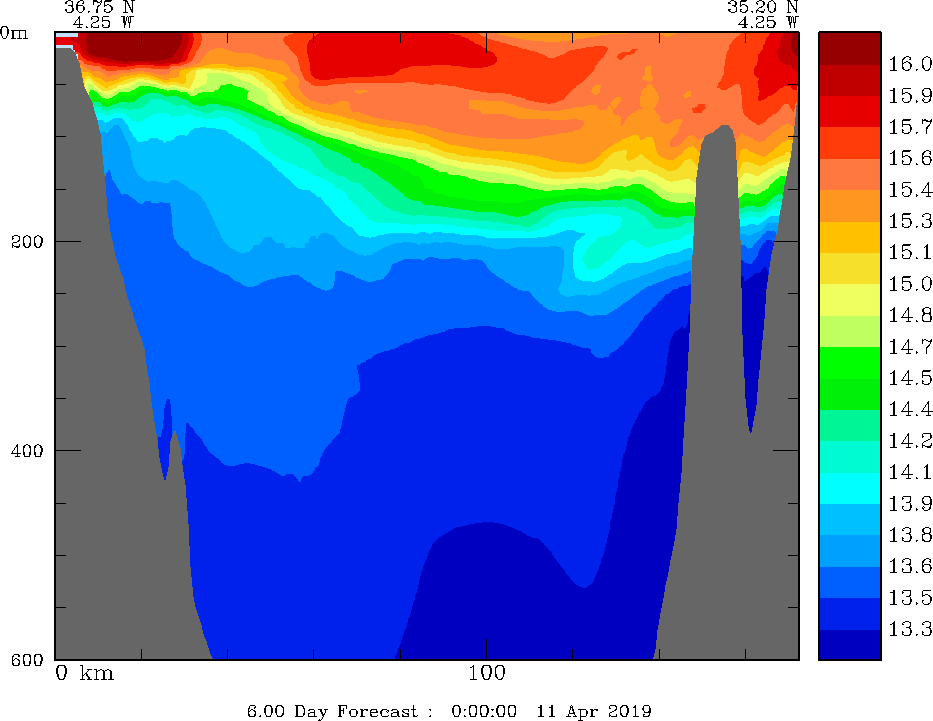
Task: Pick the sea-green swatch between 14.4 and 14.2
Action: click(850, 425)
